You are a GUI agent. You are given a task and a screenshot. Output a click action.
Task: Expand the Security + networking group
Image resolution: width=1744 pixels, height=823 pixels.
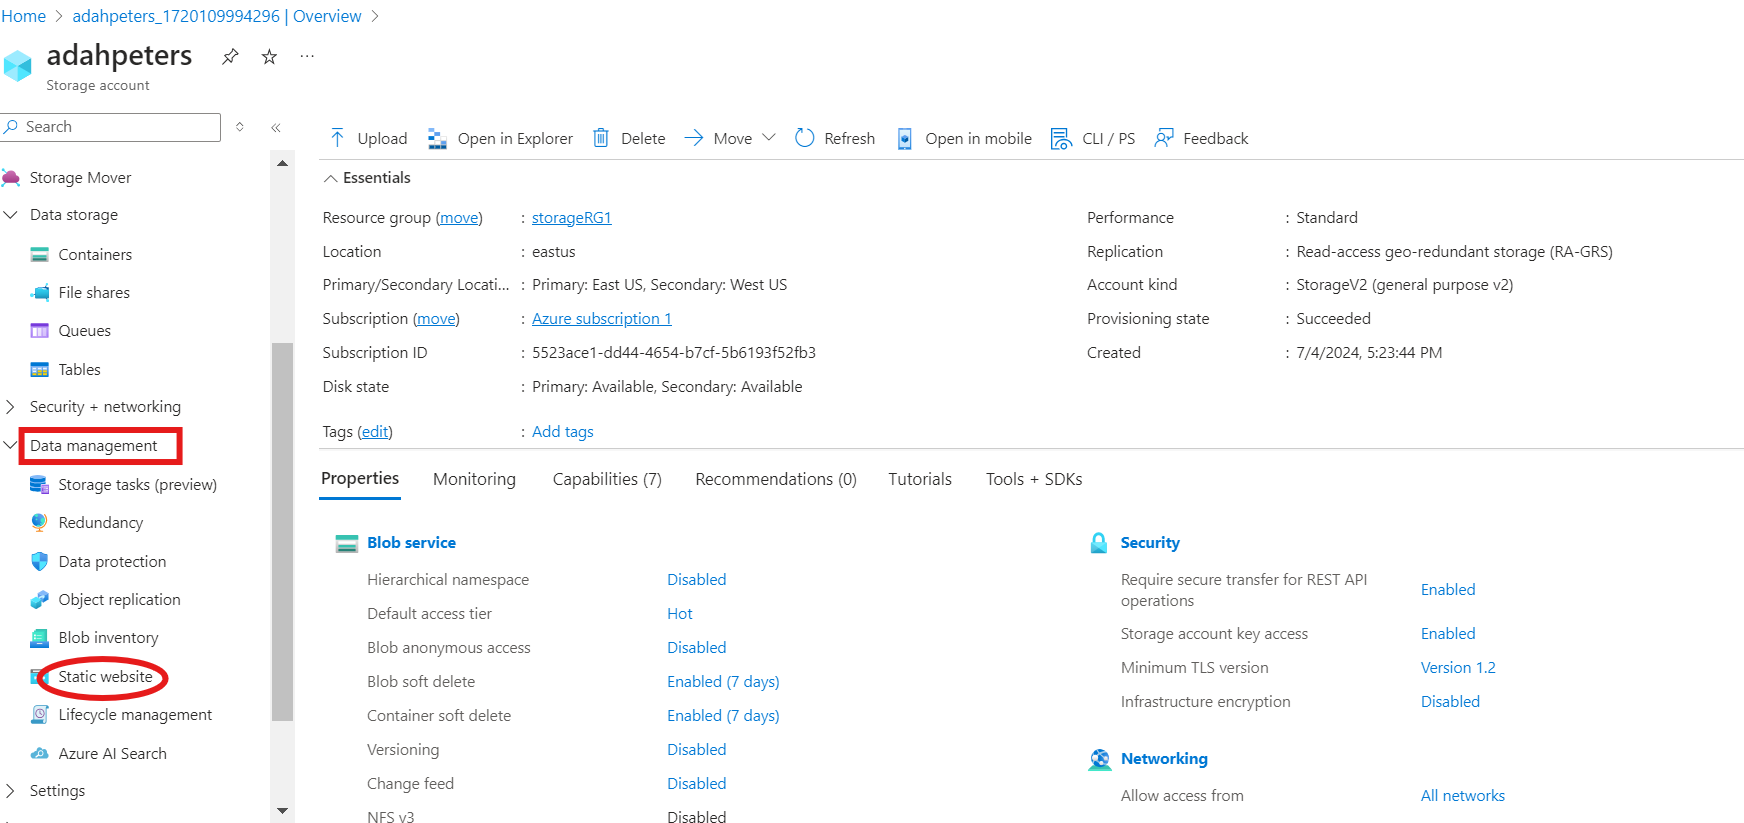pos(11,407)
